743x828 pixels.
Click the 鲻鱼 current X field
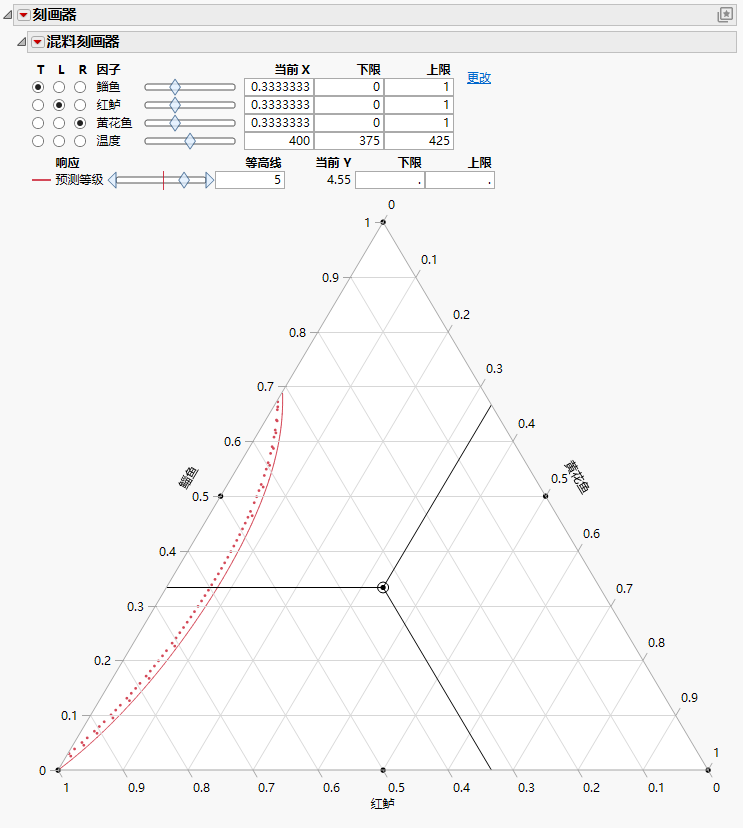coord(279,87)
